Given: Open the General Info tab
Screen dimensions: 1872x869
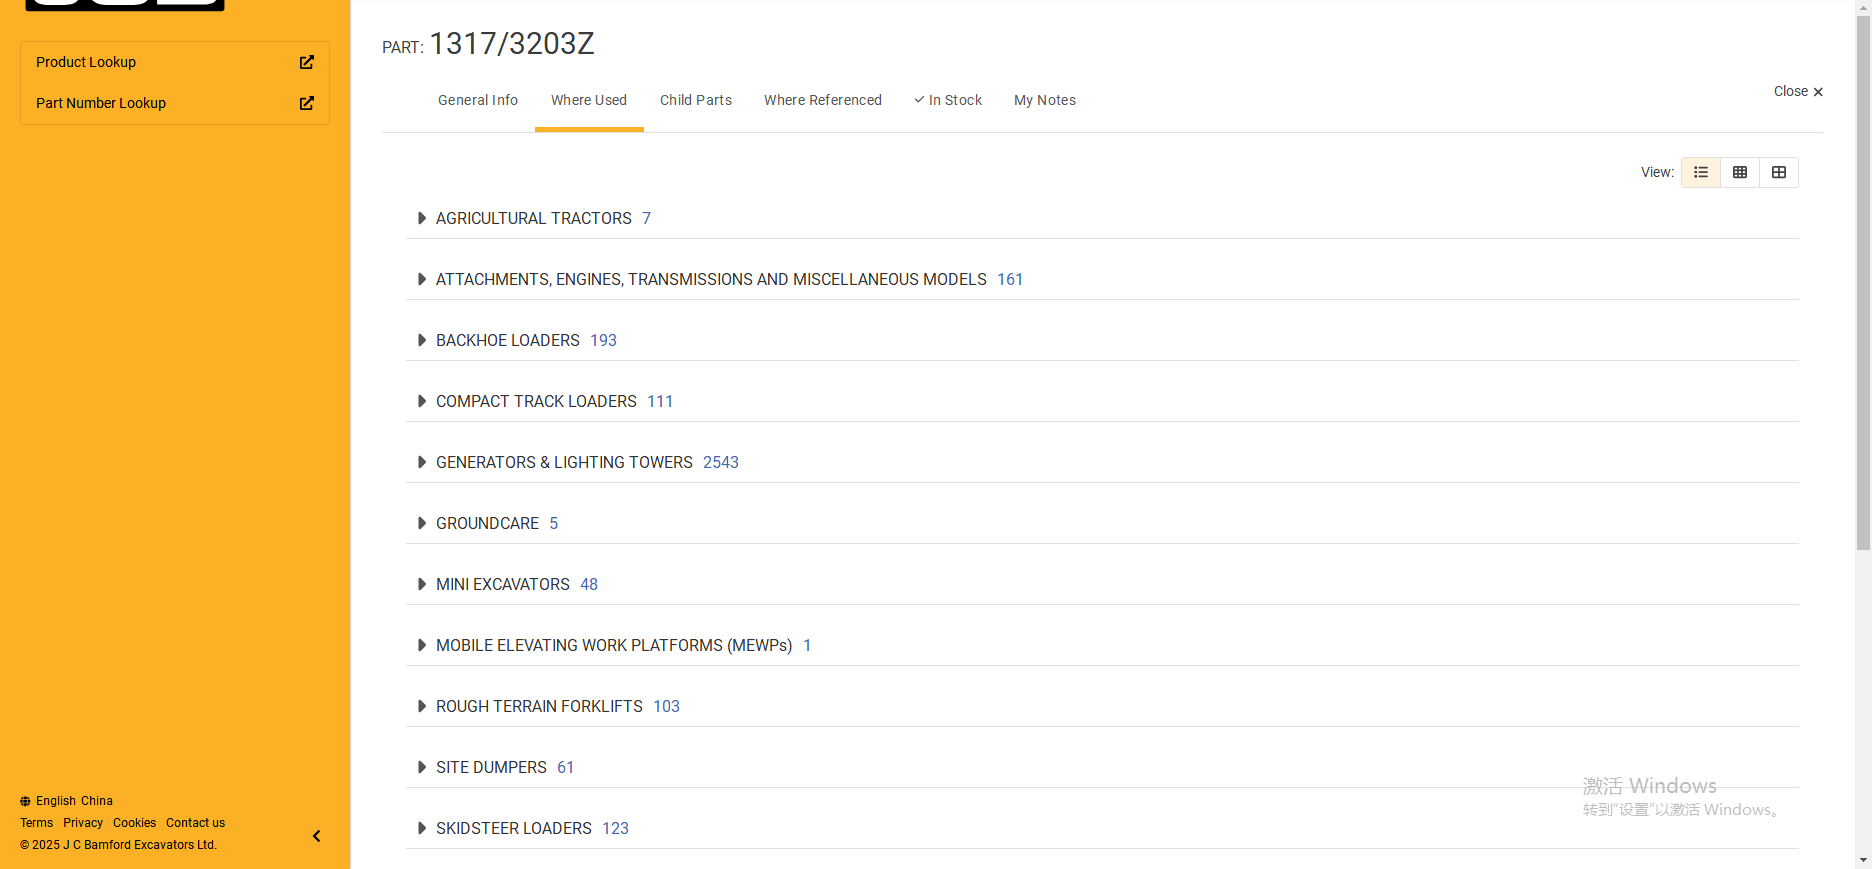Looking at the screenshot, I should pyautogui.click(x=478, y=100).
